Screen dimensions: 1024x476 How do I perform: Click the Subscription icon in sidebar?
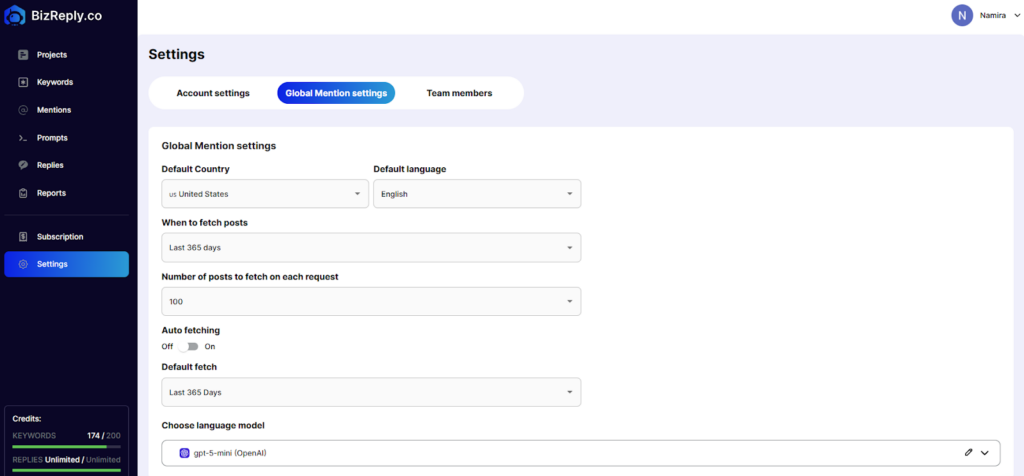click(23, 237)
